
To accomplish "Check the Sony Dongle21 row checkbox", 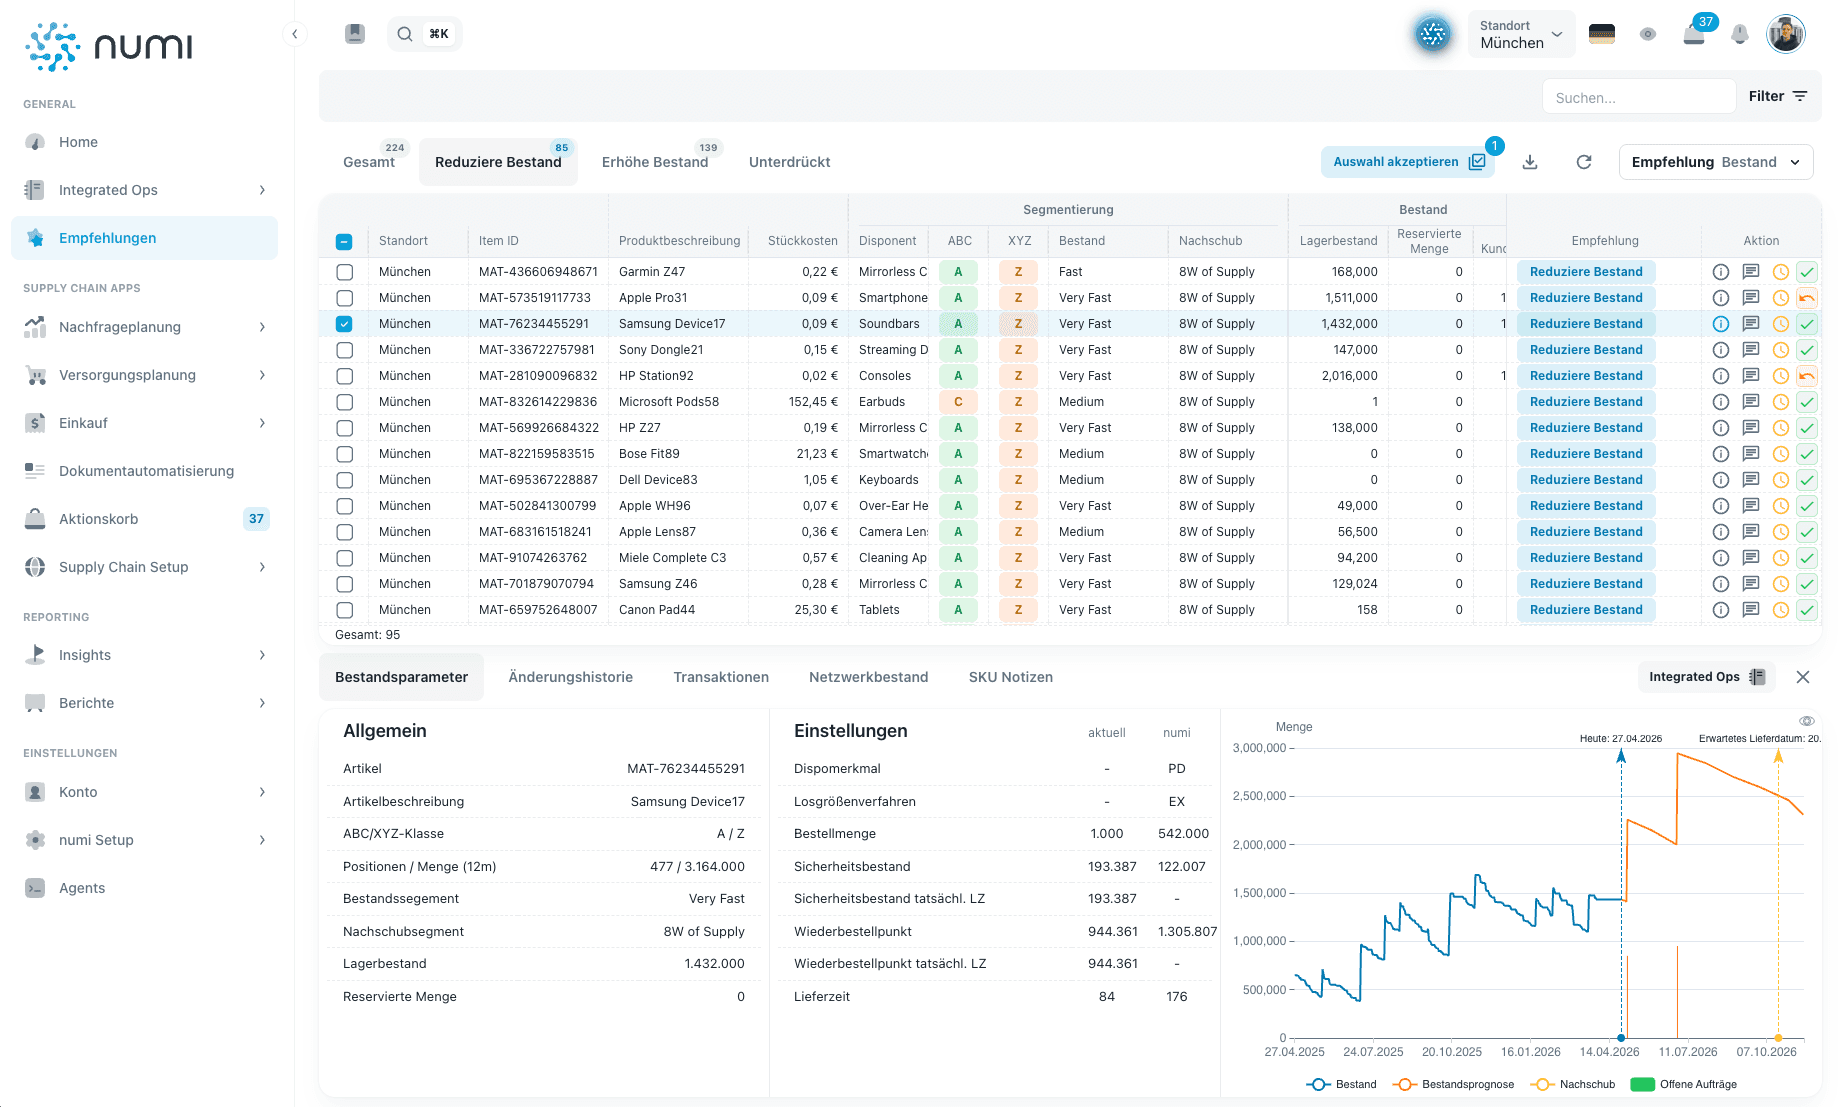I will coord(345,350).
